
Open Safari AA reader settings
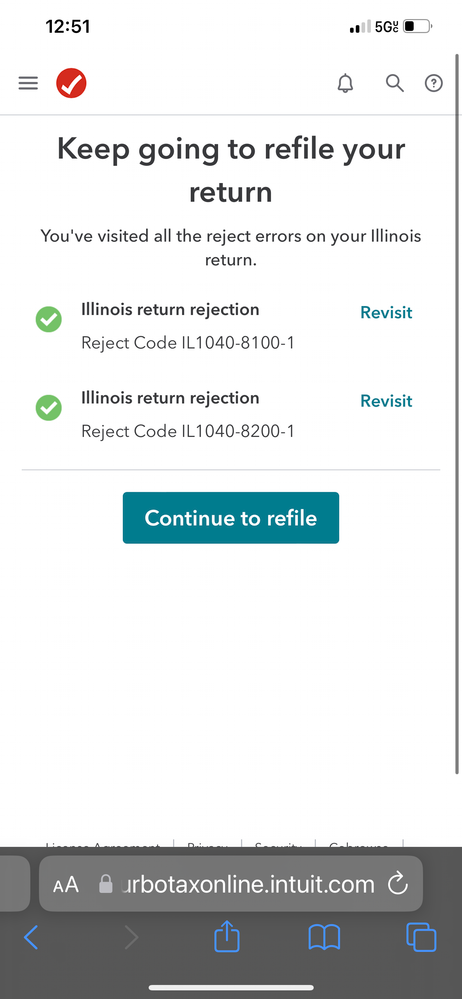(x=66, y=884)
